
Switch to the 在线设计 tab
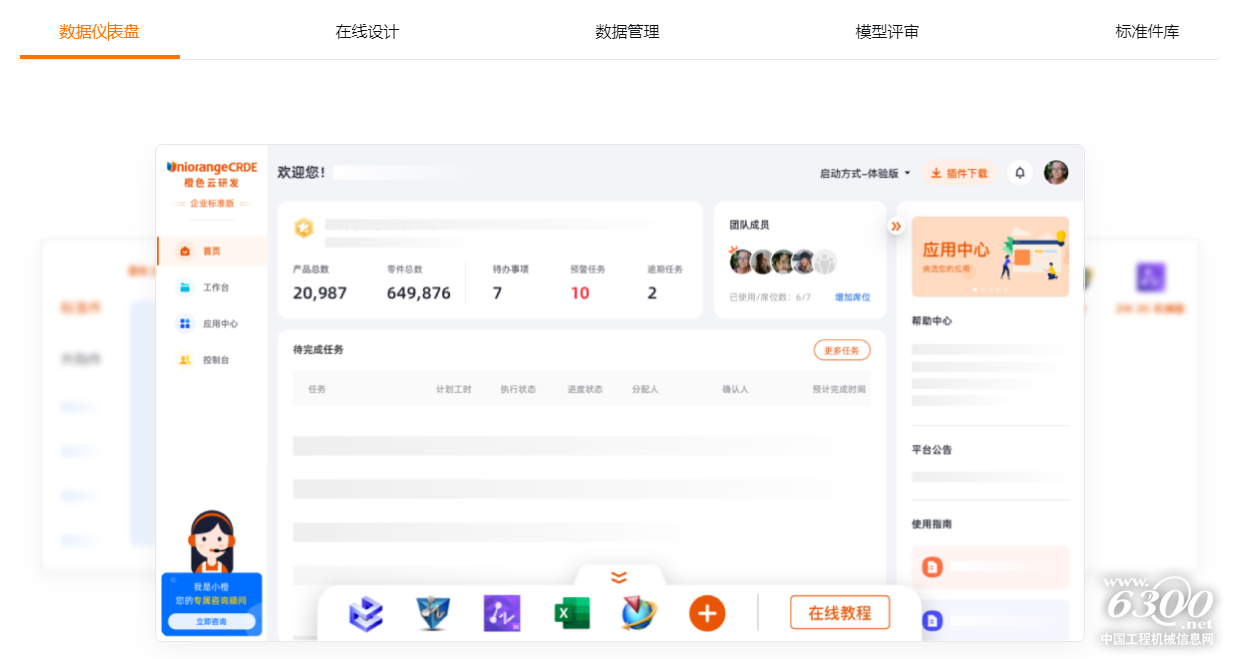point(367,32)
